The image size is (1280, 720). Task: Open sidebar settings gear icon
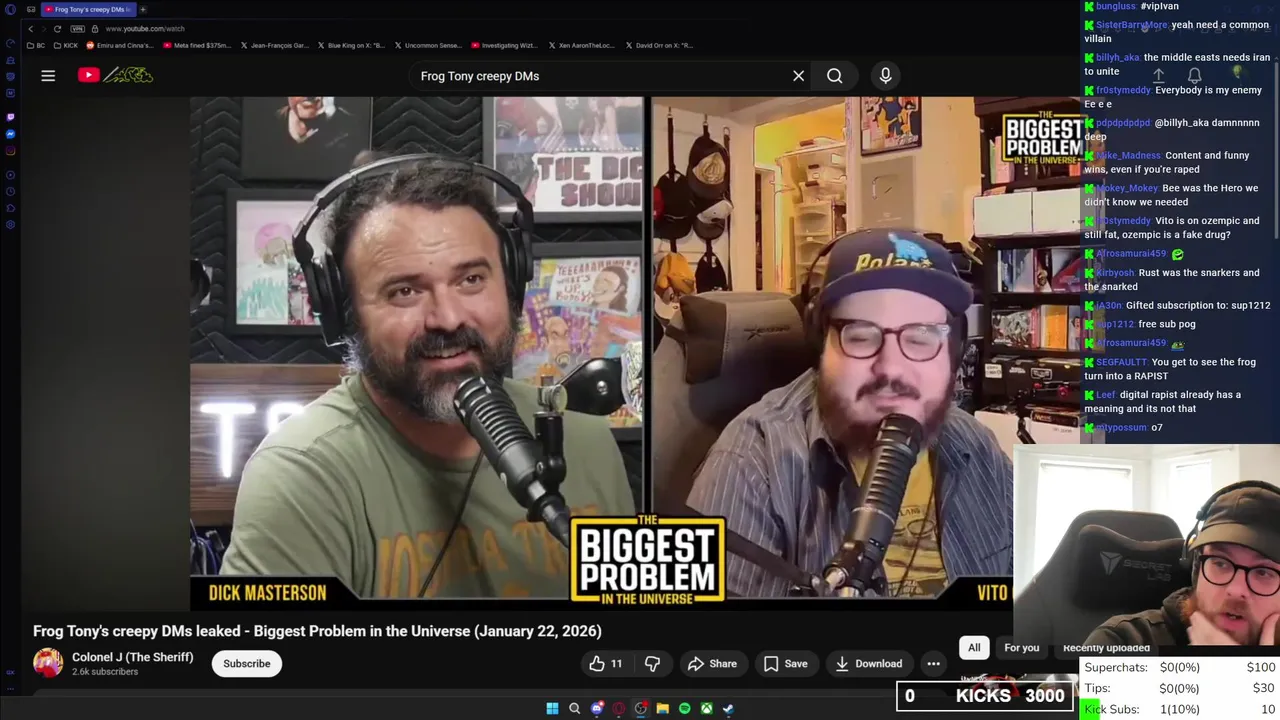click(x=10, y=224)
